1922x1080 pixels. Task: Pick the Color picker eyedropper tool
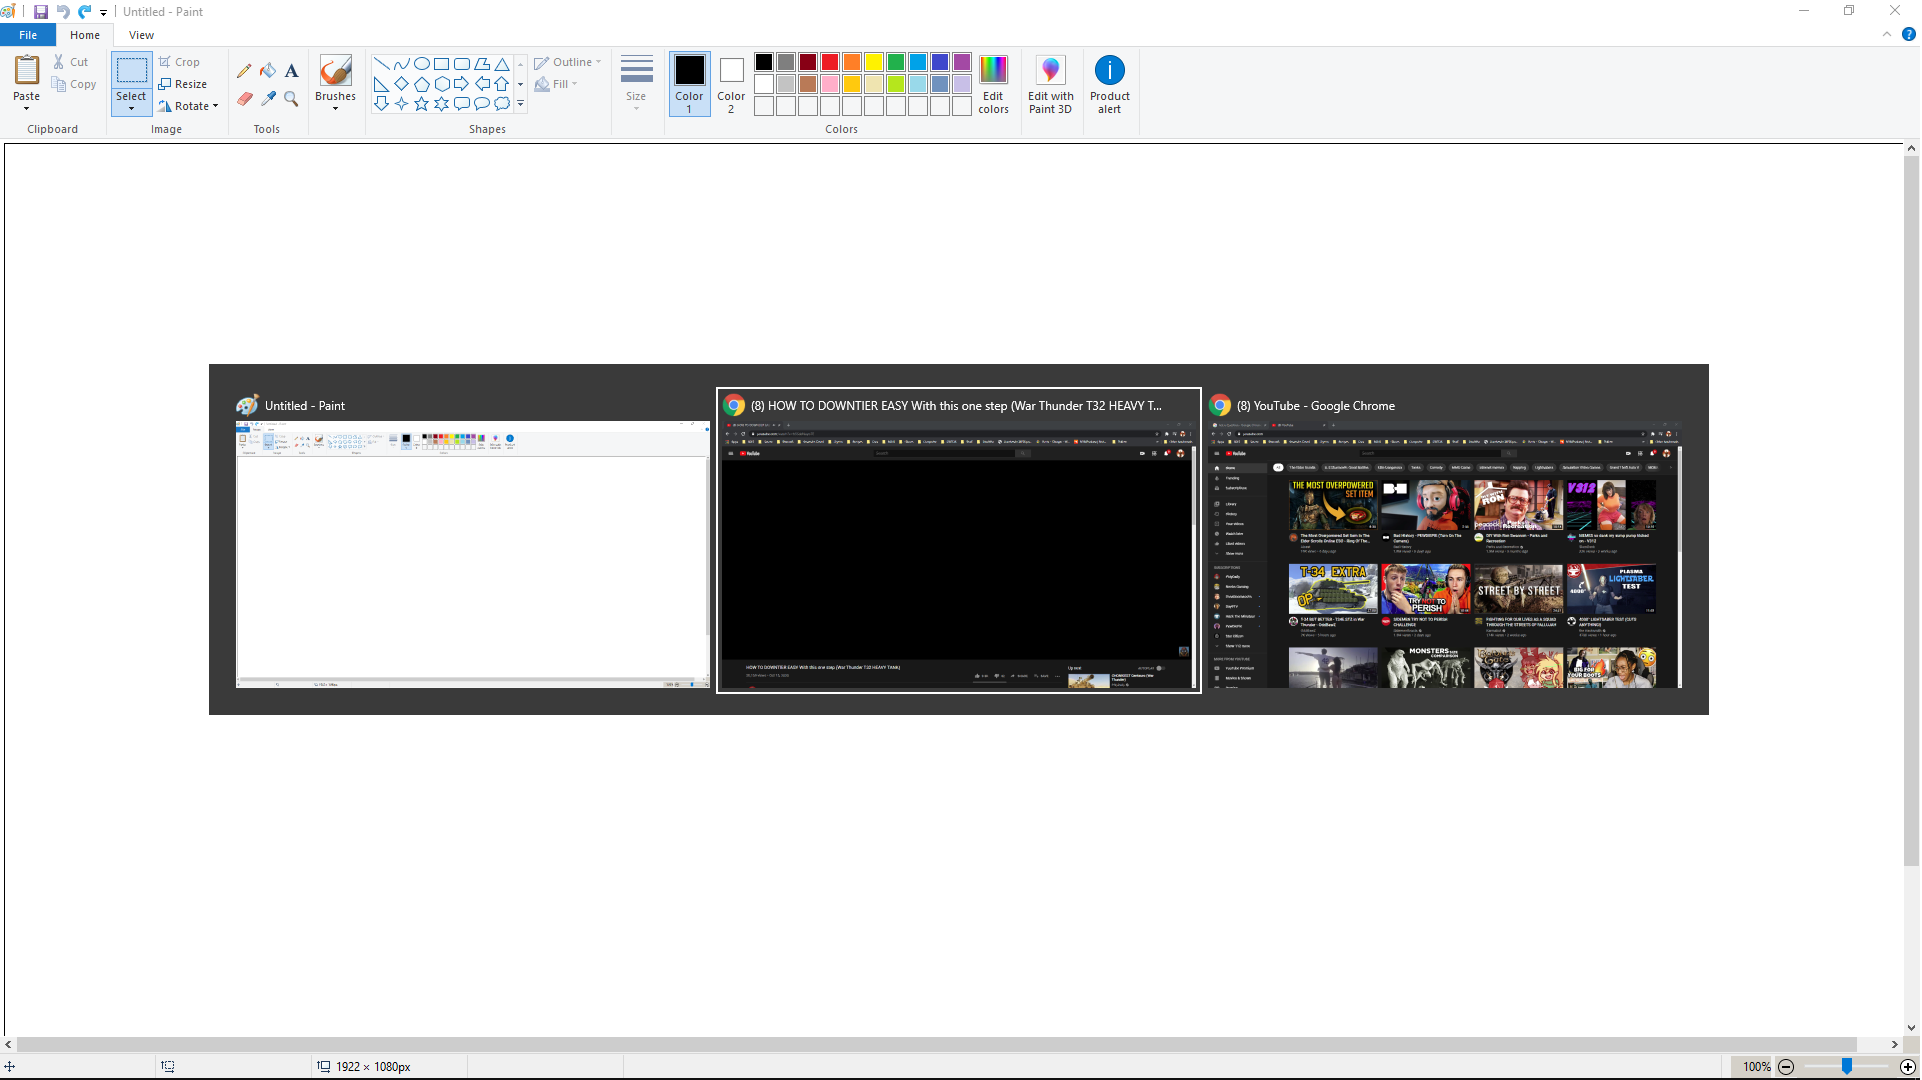click(x=268, y=98)
